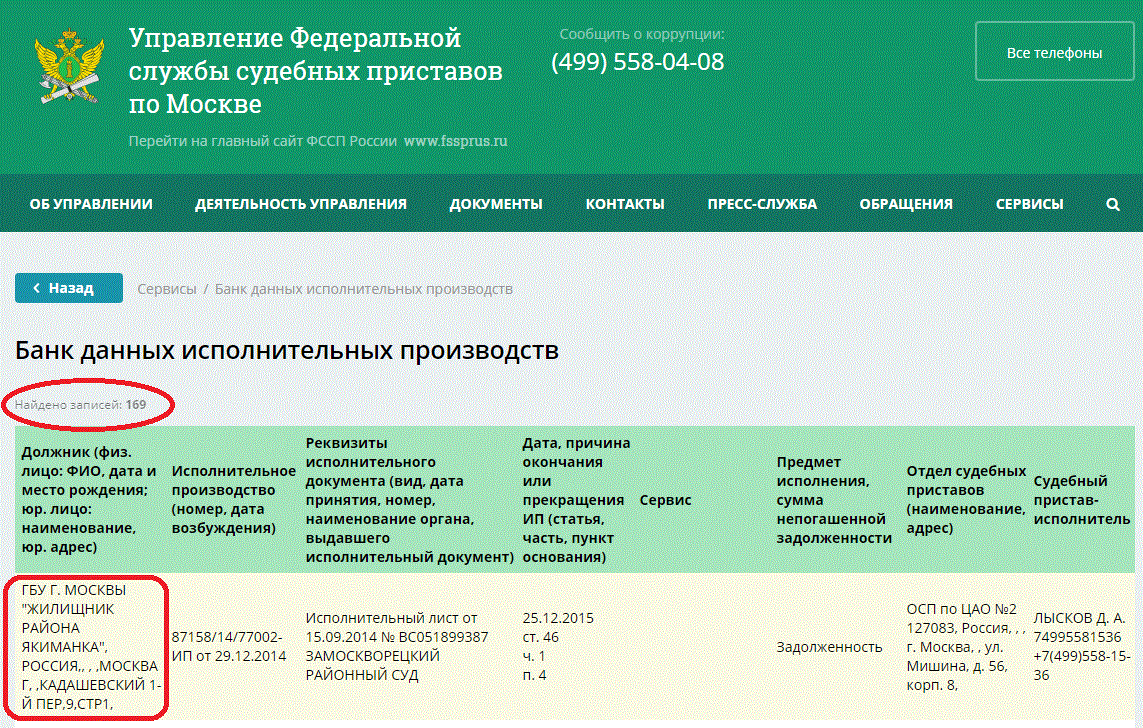
Task: Click the Сервисы breadcrumb link
Action: 167,289
